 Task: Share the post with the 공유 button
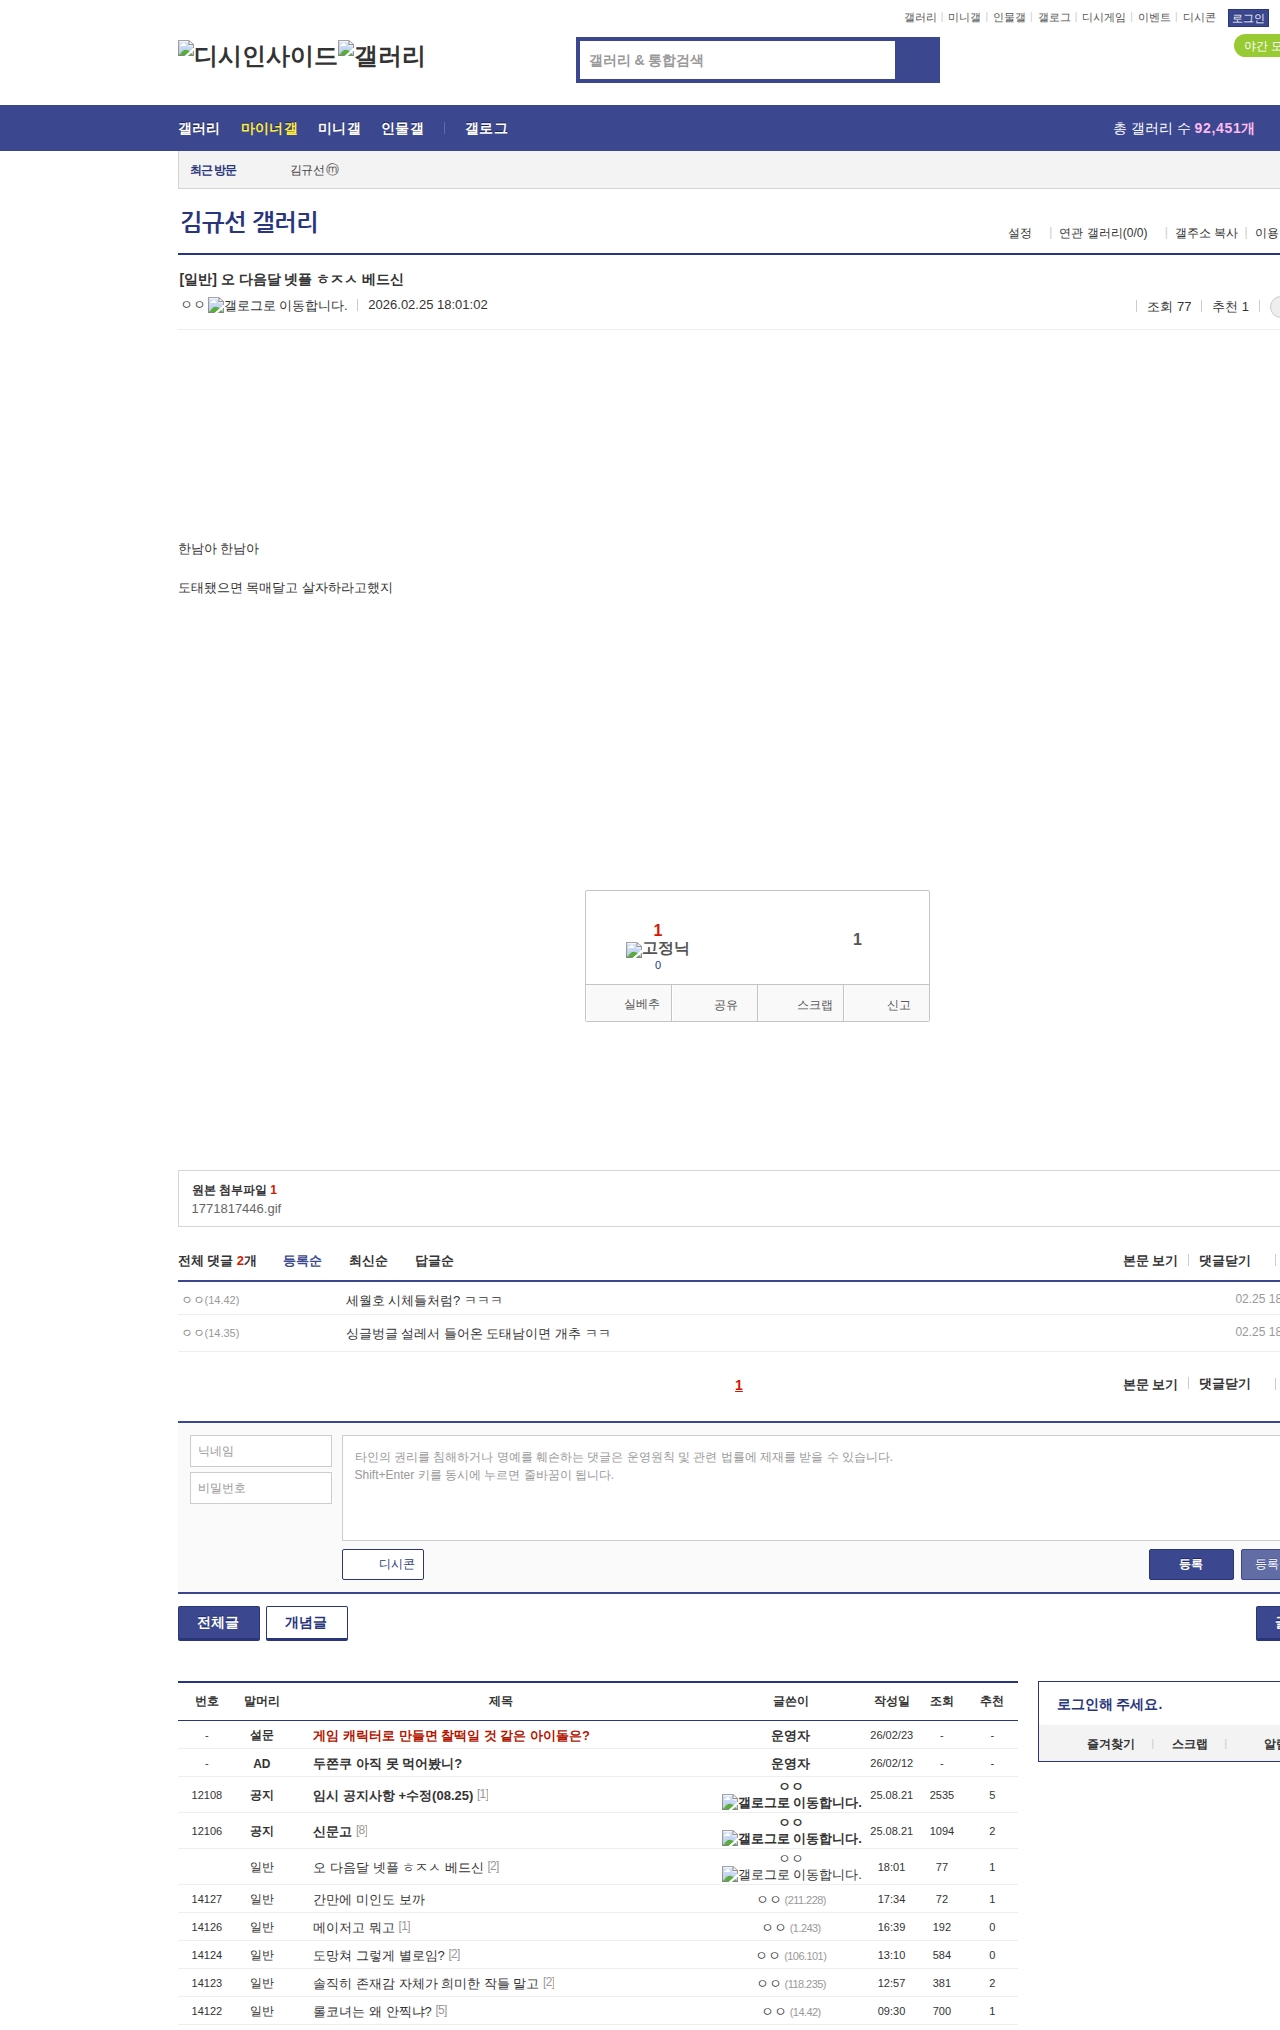pos(725,1005)
